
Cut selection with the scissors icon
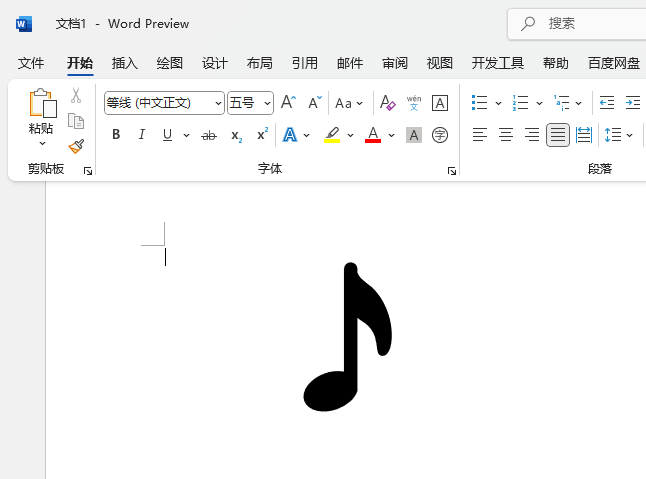[76, 95]
